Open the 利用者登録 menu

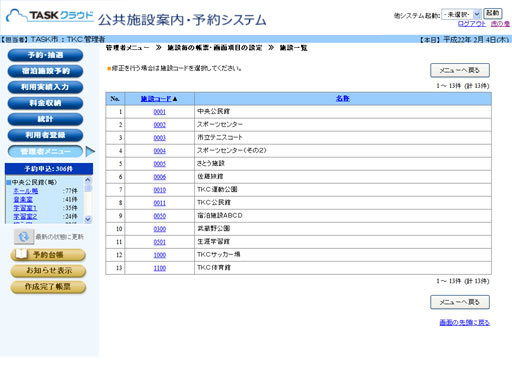click(x=45, y=135)
